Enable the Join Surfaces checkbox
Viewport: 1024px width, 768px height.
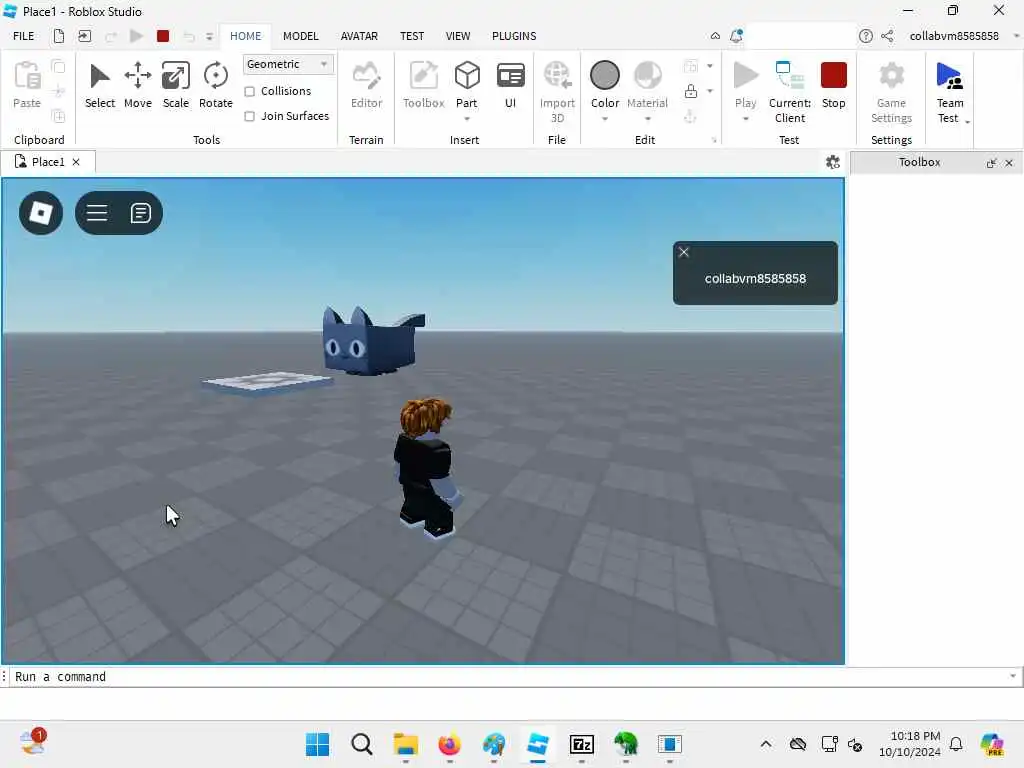pos(249,116)
